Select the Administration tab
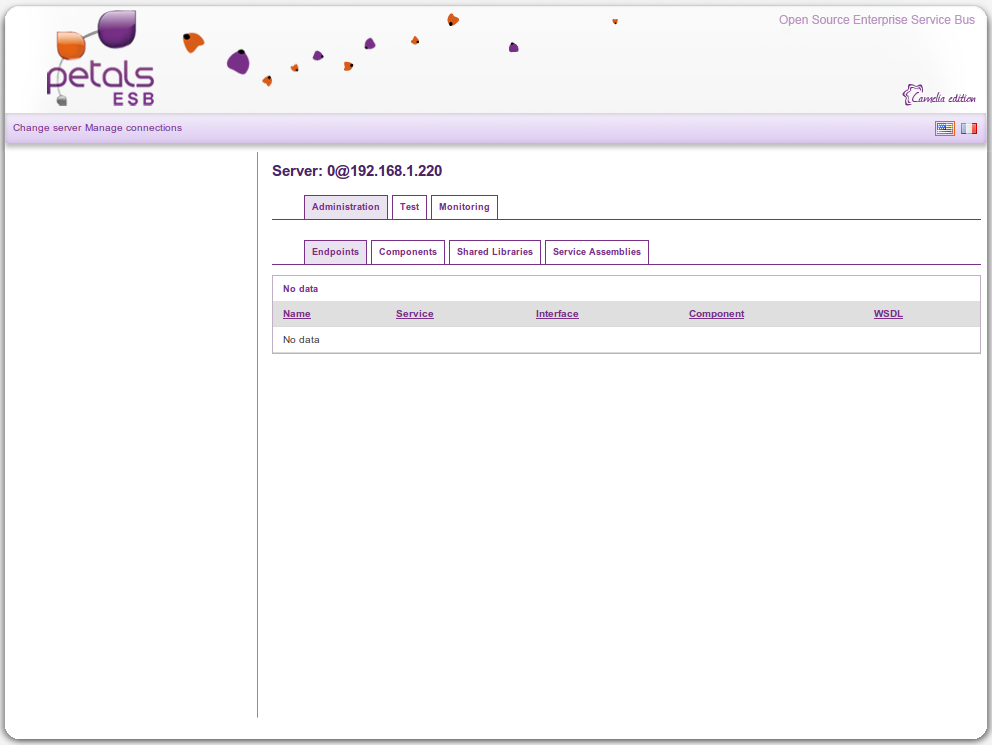The image size is (992, 745). click(345, 207)
